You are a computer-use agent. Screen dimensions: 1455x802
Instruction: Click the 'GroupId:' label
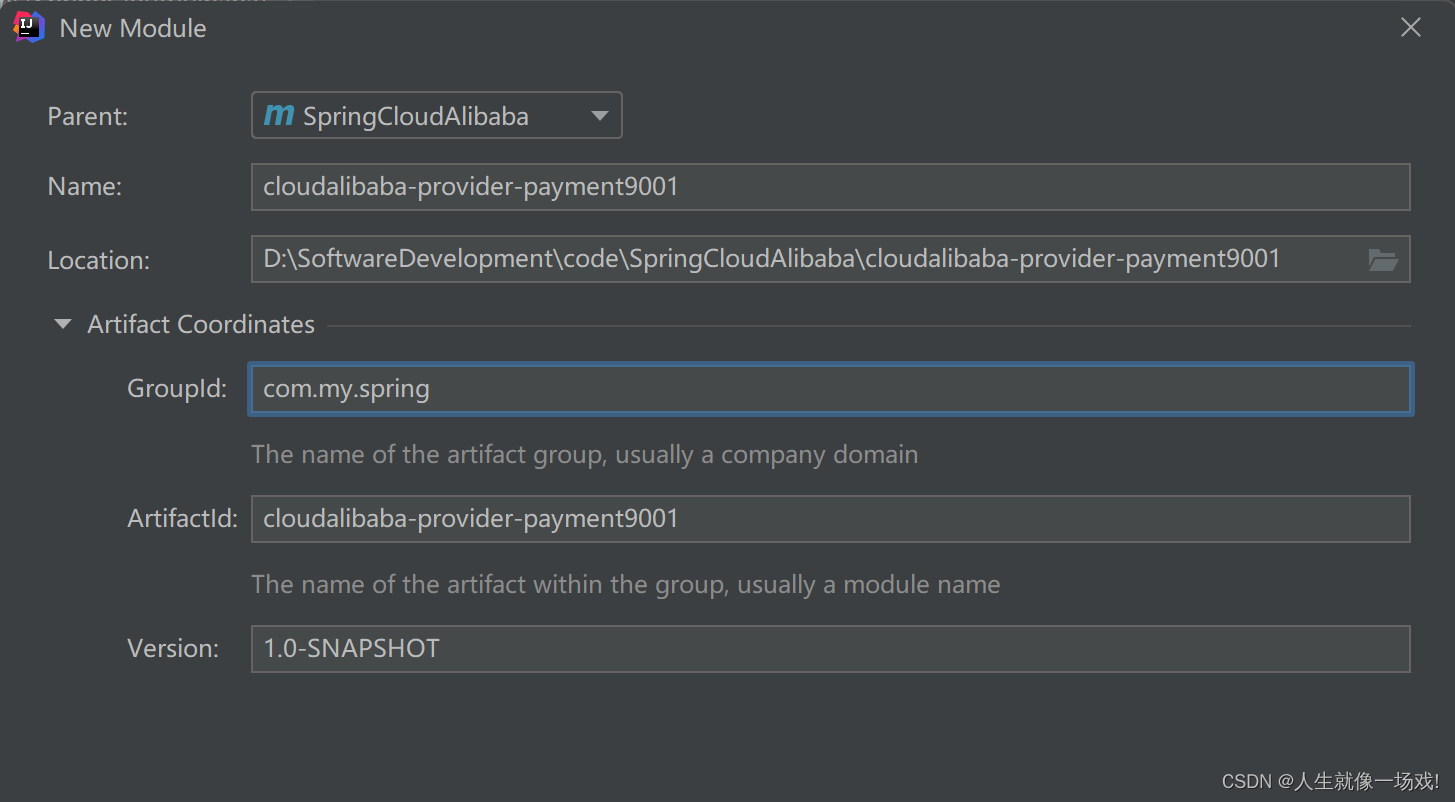(177, 388)
